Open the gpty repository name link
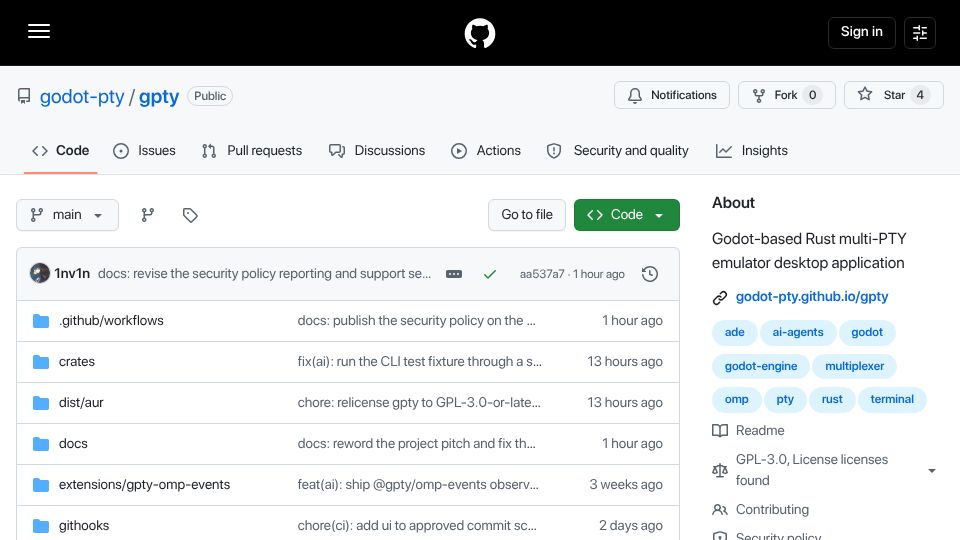960x540 pixels. tap(159, 97)
